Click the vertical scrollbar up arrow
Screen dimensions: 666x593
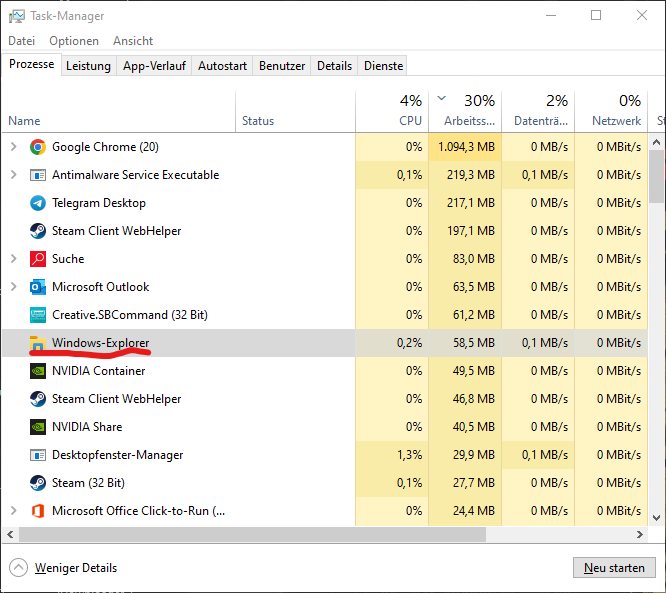(x=656, y=142)
